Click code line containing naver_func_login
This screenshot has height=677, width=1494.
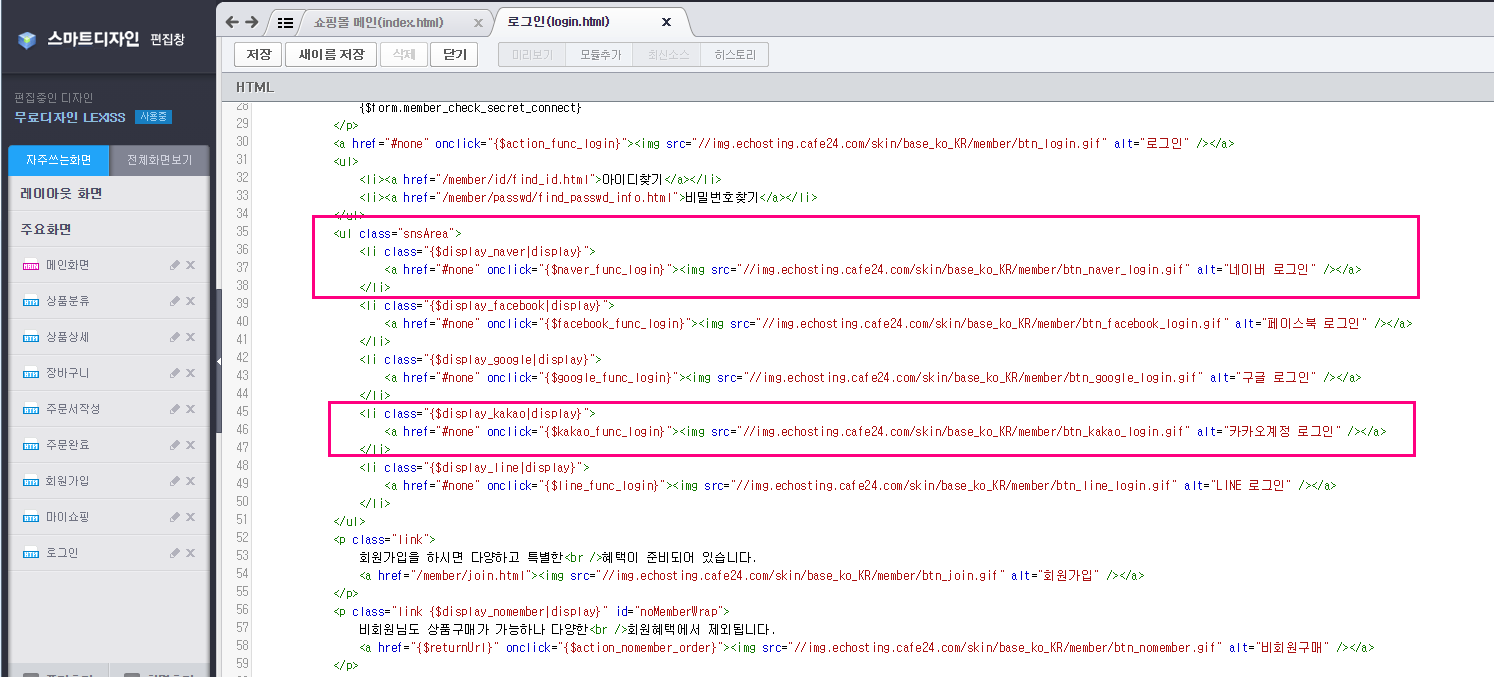tap(873, 270)
